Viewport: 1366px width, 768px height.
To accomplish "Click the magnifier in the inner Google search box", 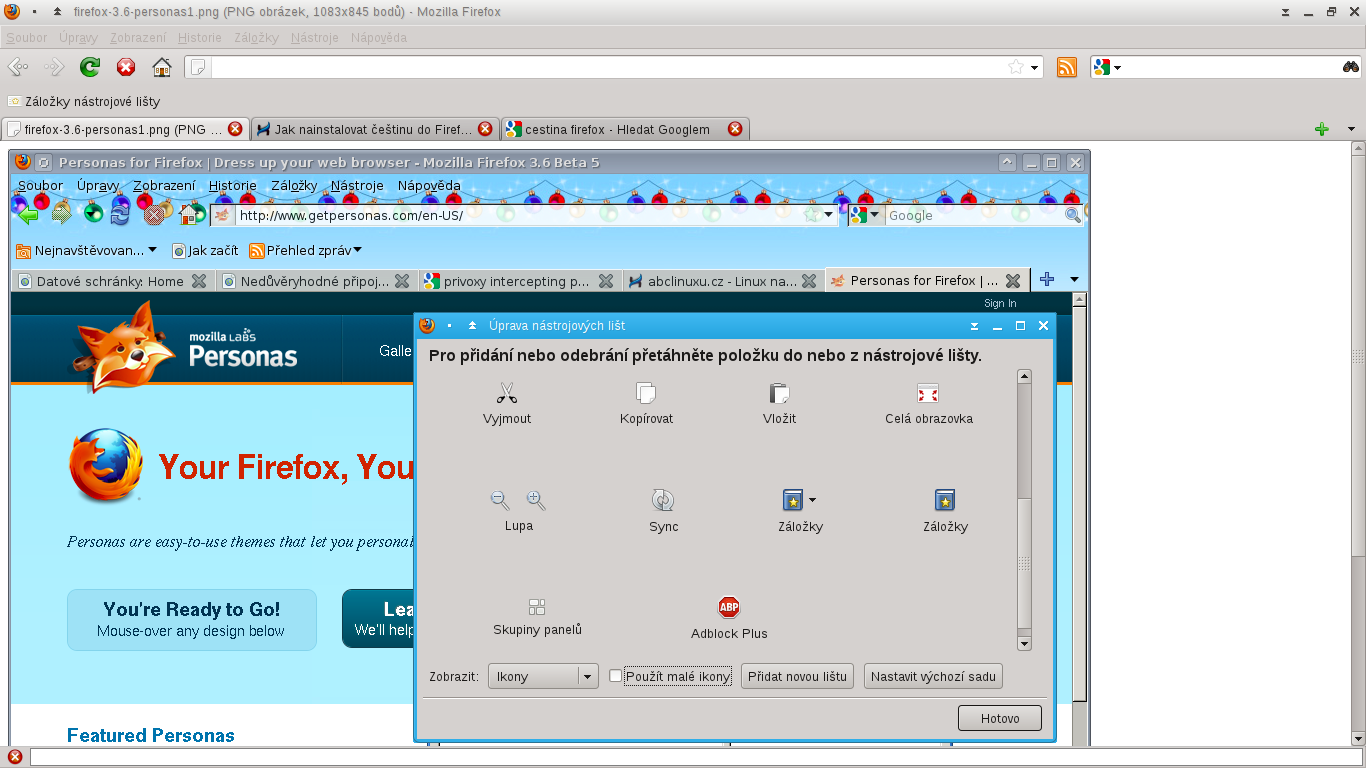I will pyautogui.click(x=1072, y=215).
